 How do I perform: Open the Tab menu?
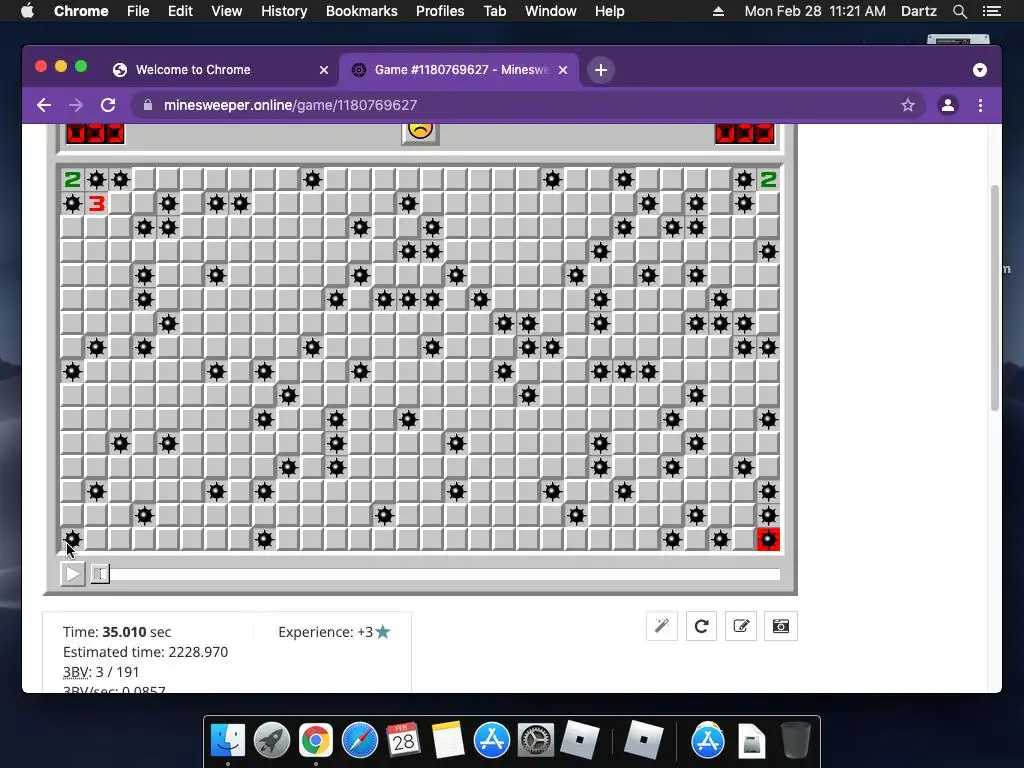click(494, 11)
